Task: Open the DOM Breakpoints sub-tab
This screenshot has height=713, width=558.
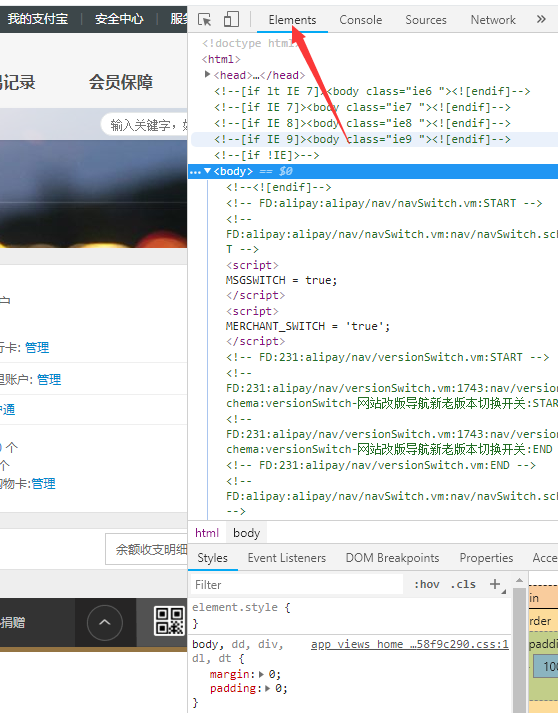Action: click(392, 558)
